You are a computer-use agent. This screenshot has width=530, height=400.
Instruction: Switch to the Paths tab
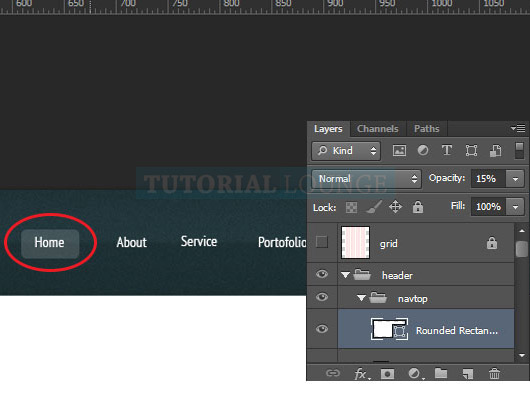(427, 129)
